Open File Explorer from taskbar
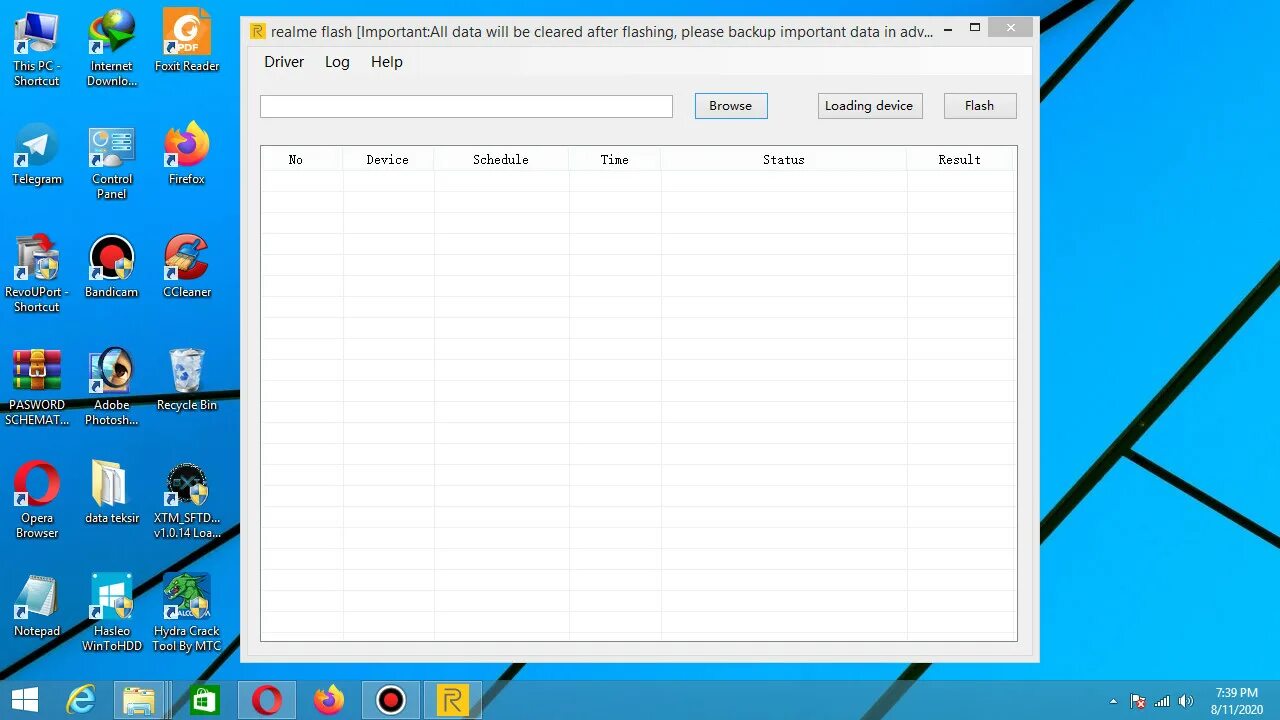The width and height of the screenshot is (1280, 720). click(x=139, y=700)
